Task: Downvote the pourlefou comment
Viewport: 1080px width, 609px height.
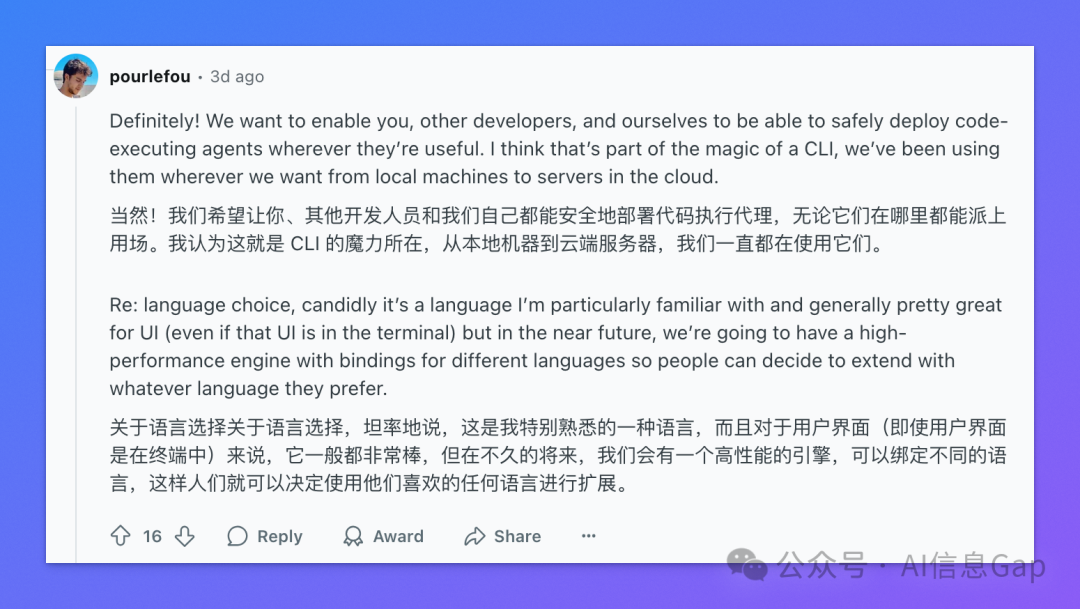Action: (184, 535)
